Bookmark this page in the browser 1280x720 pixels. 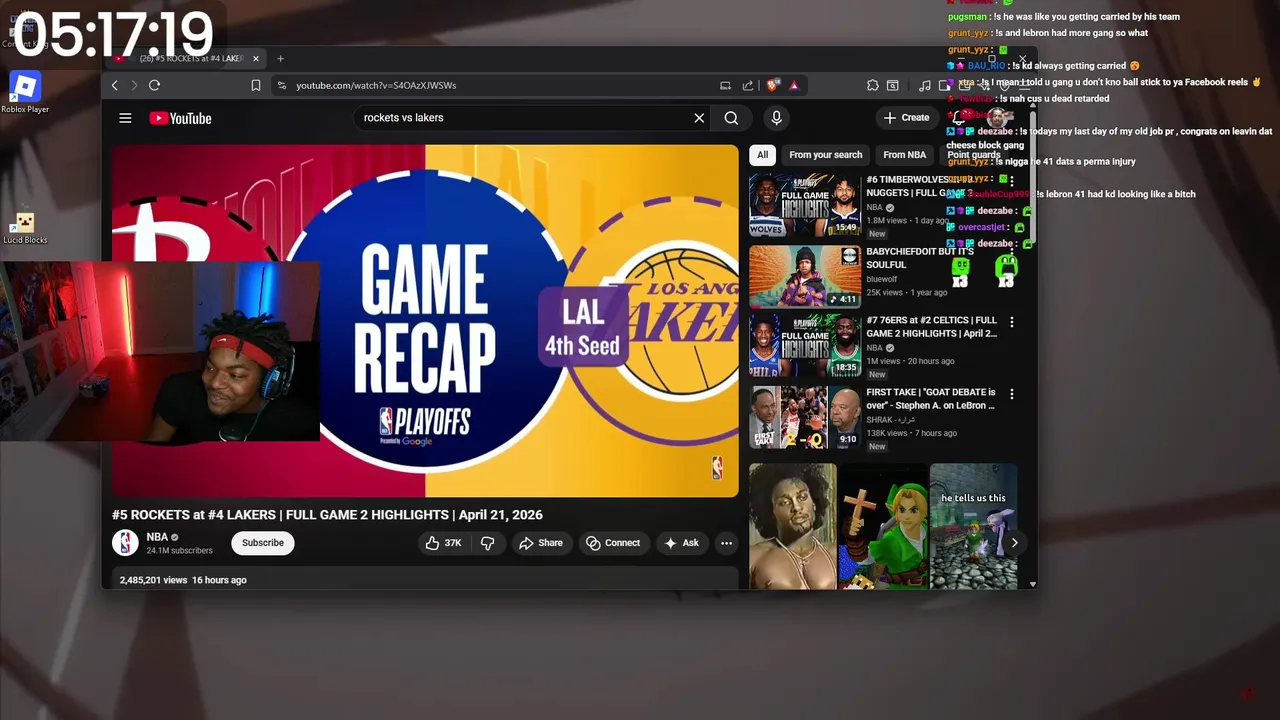click(x=256, y=85)
